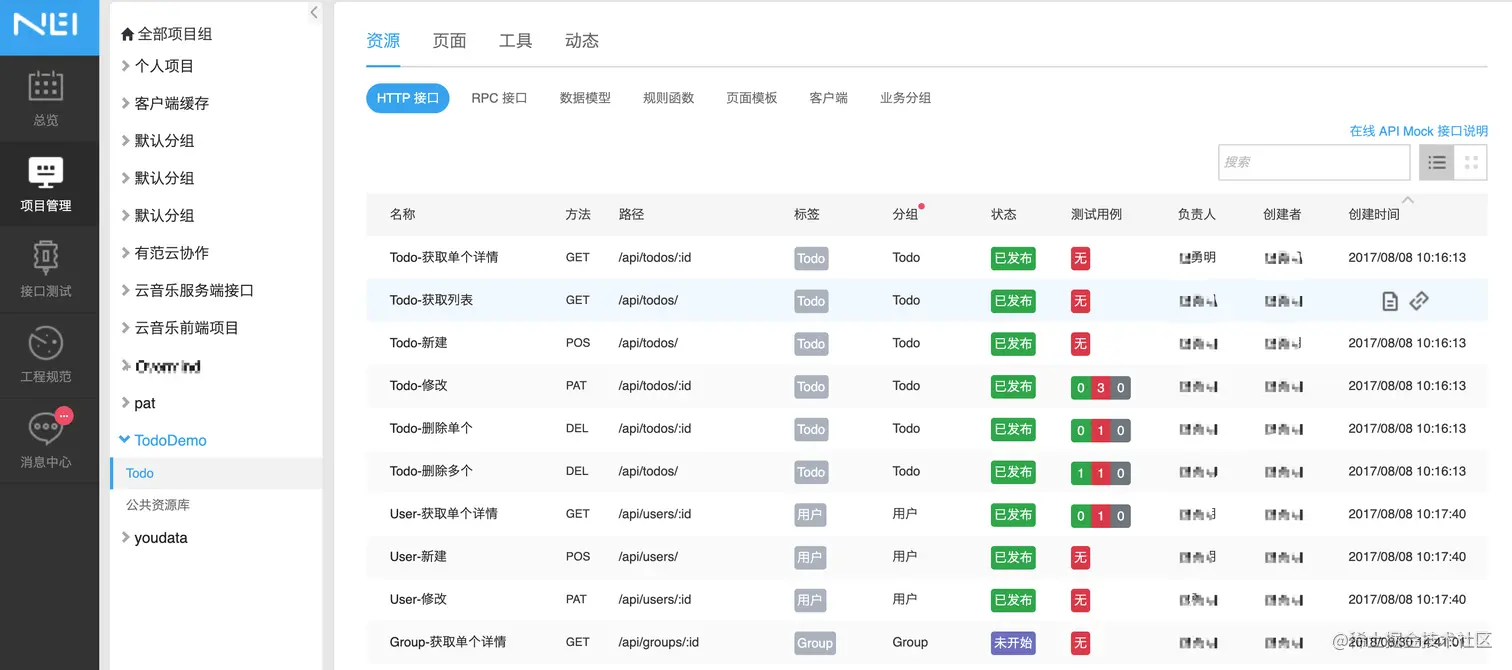Click the Group tag label
Screen dimensions: 1512x670
point(814,643)
